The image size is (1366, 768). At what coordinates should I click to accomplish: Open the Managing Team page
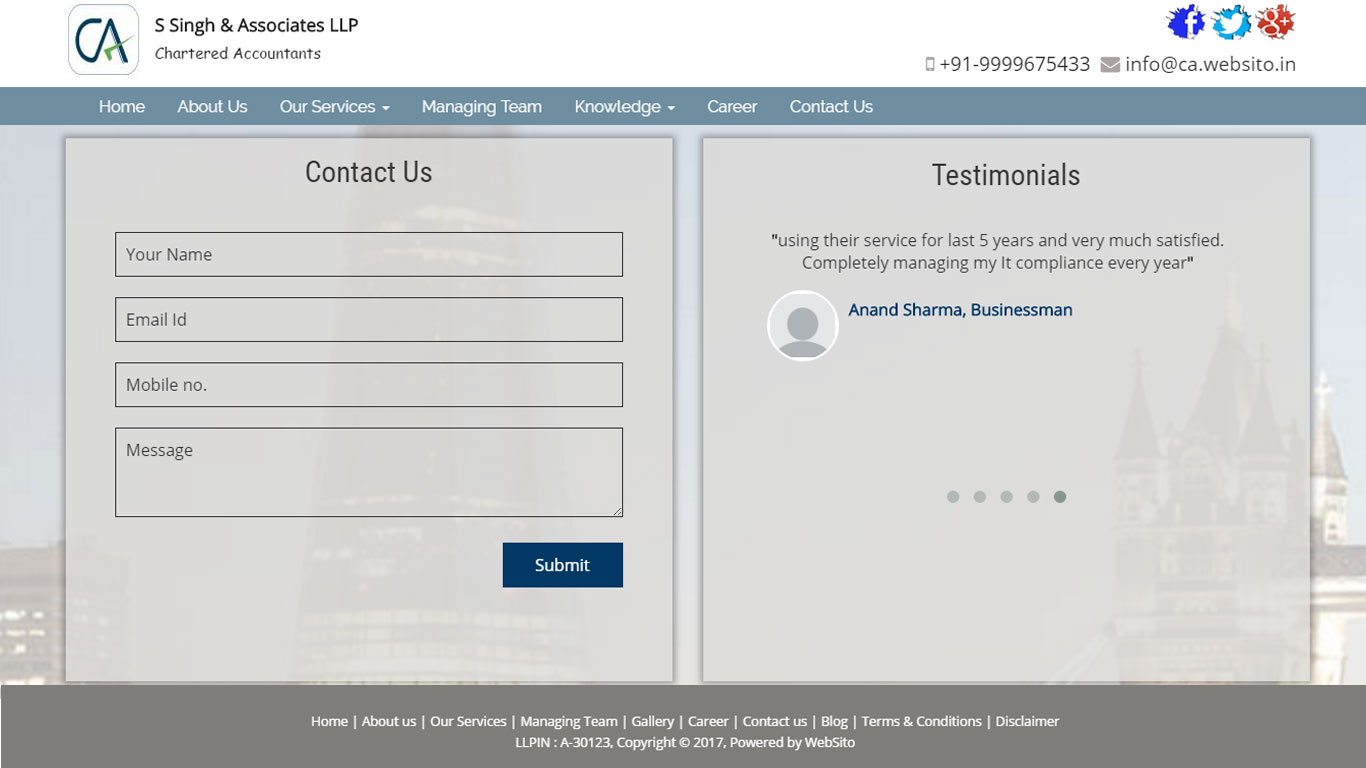482,106
